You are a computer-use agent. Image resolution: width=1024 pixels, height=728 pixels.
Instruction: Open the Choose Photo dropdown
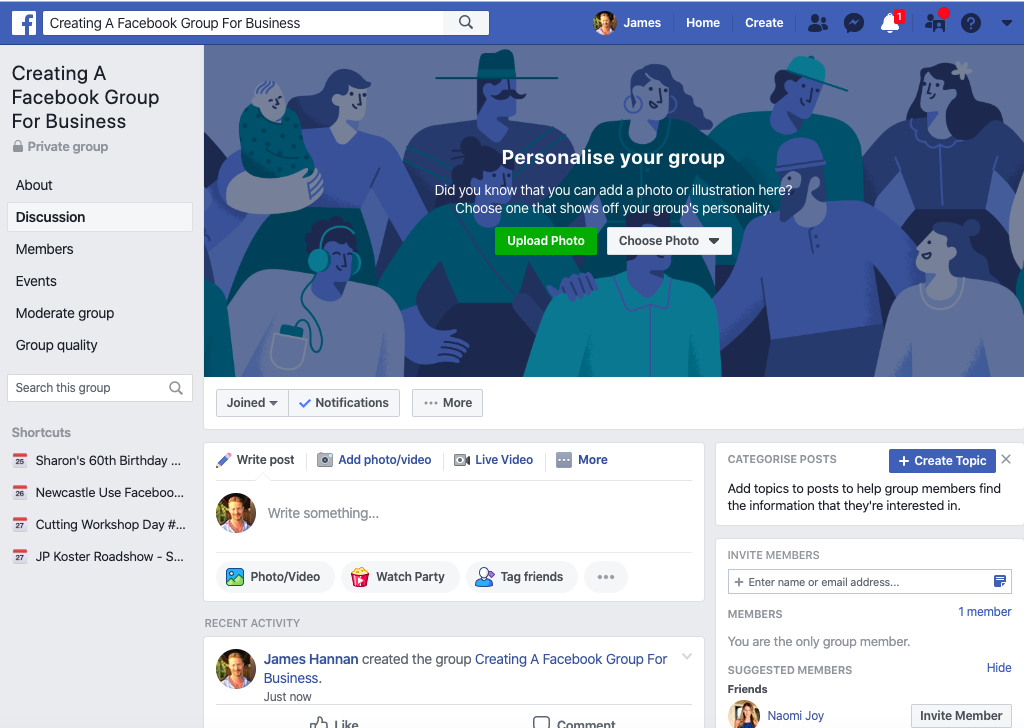(669, 241)
